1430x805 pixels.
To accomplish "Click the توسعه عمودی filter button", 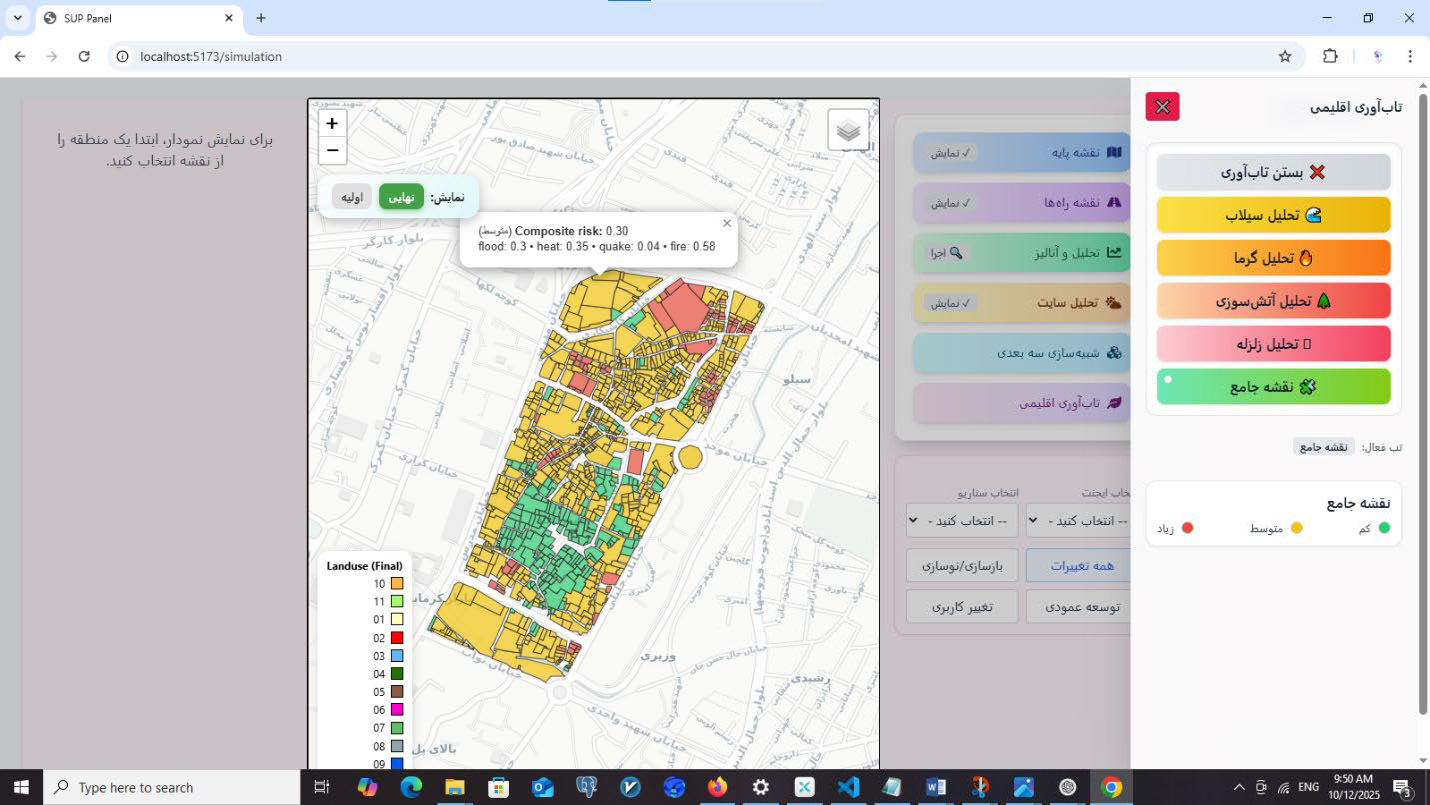I will [1079, 606].
